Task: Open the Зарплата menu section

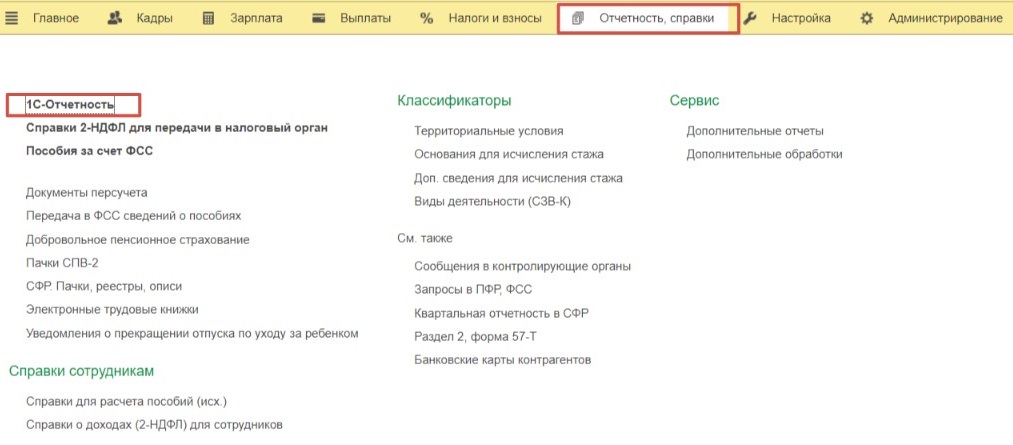Action: point(255,18)
